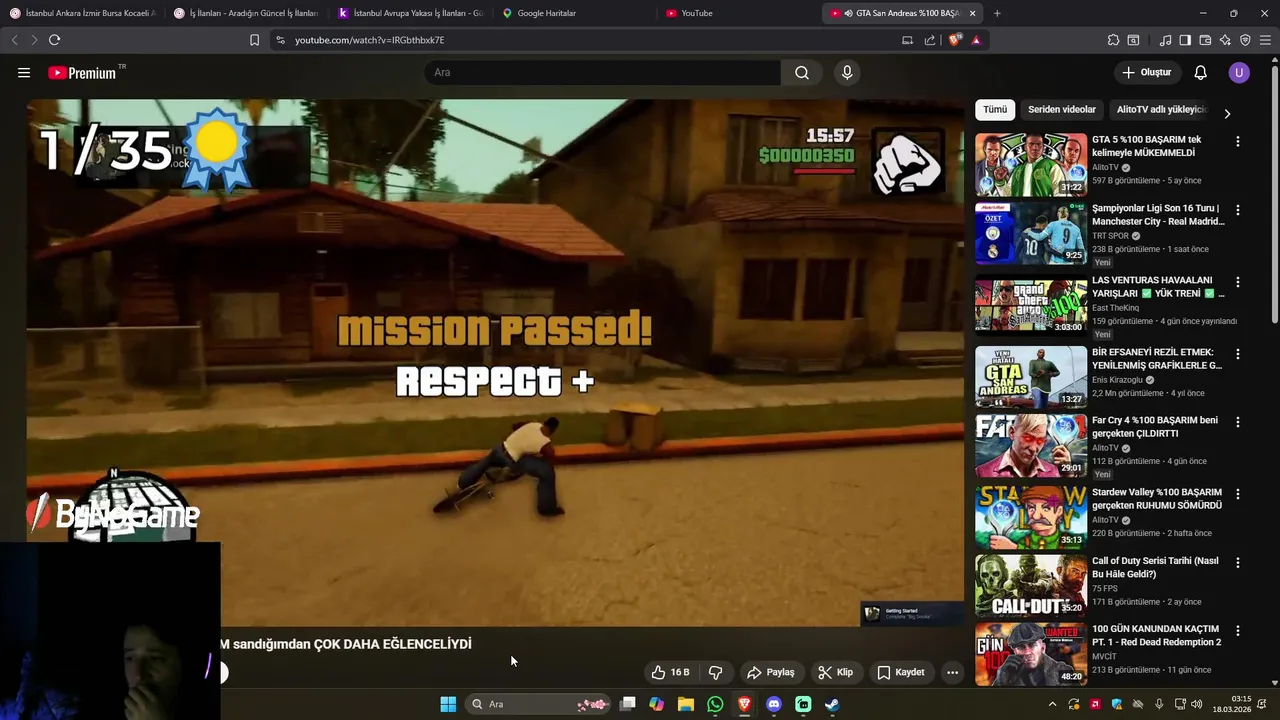Share this page from address bar

pos(930,40)
